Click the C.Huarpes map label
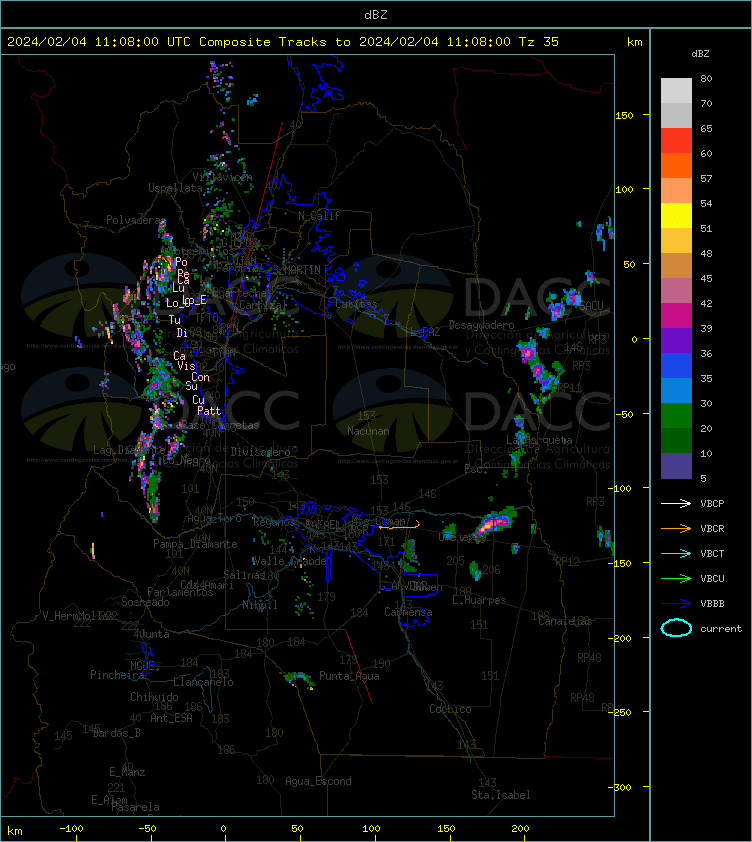Image resolution: width=752 pixels, height=842 pixels. [479, 600]
